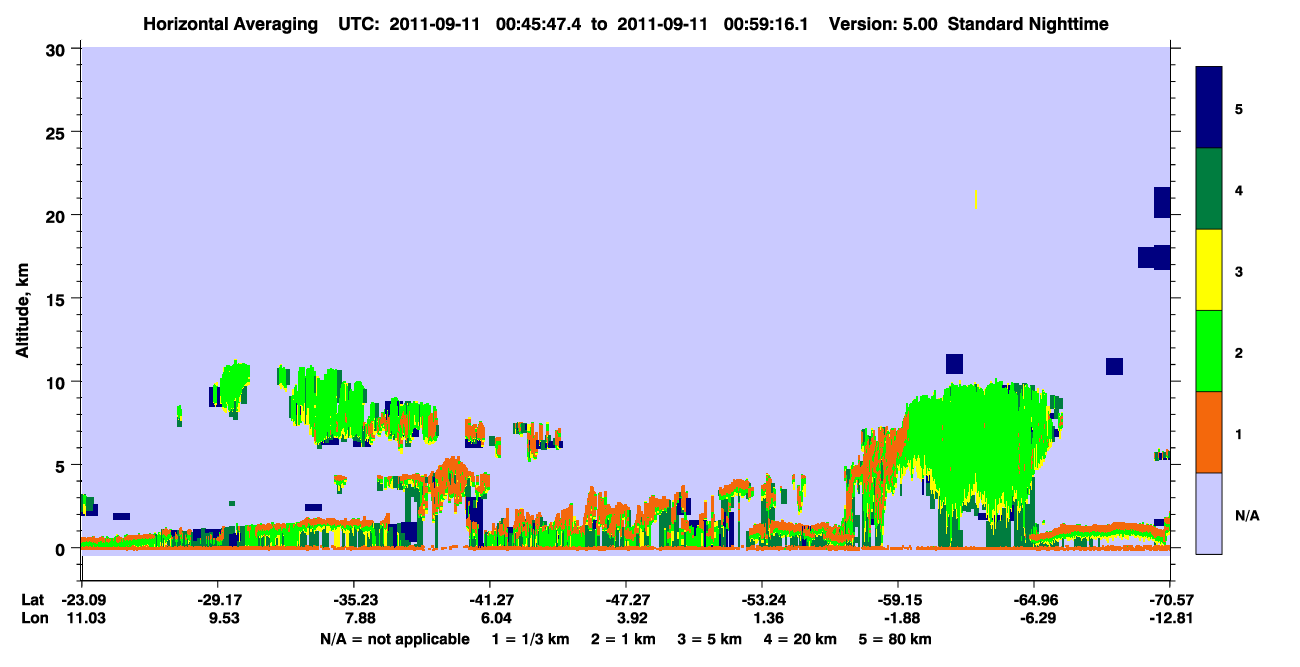
Task: Click the yellow level 3 legend swatch
Action: pos(1209,270)
